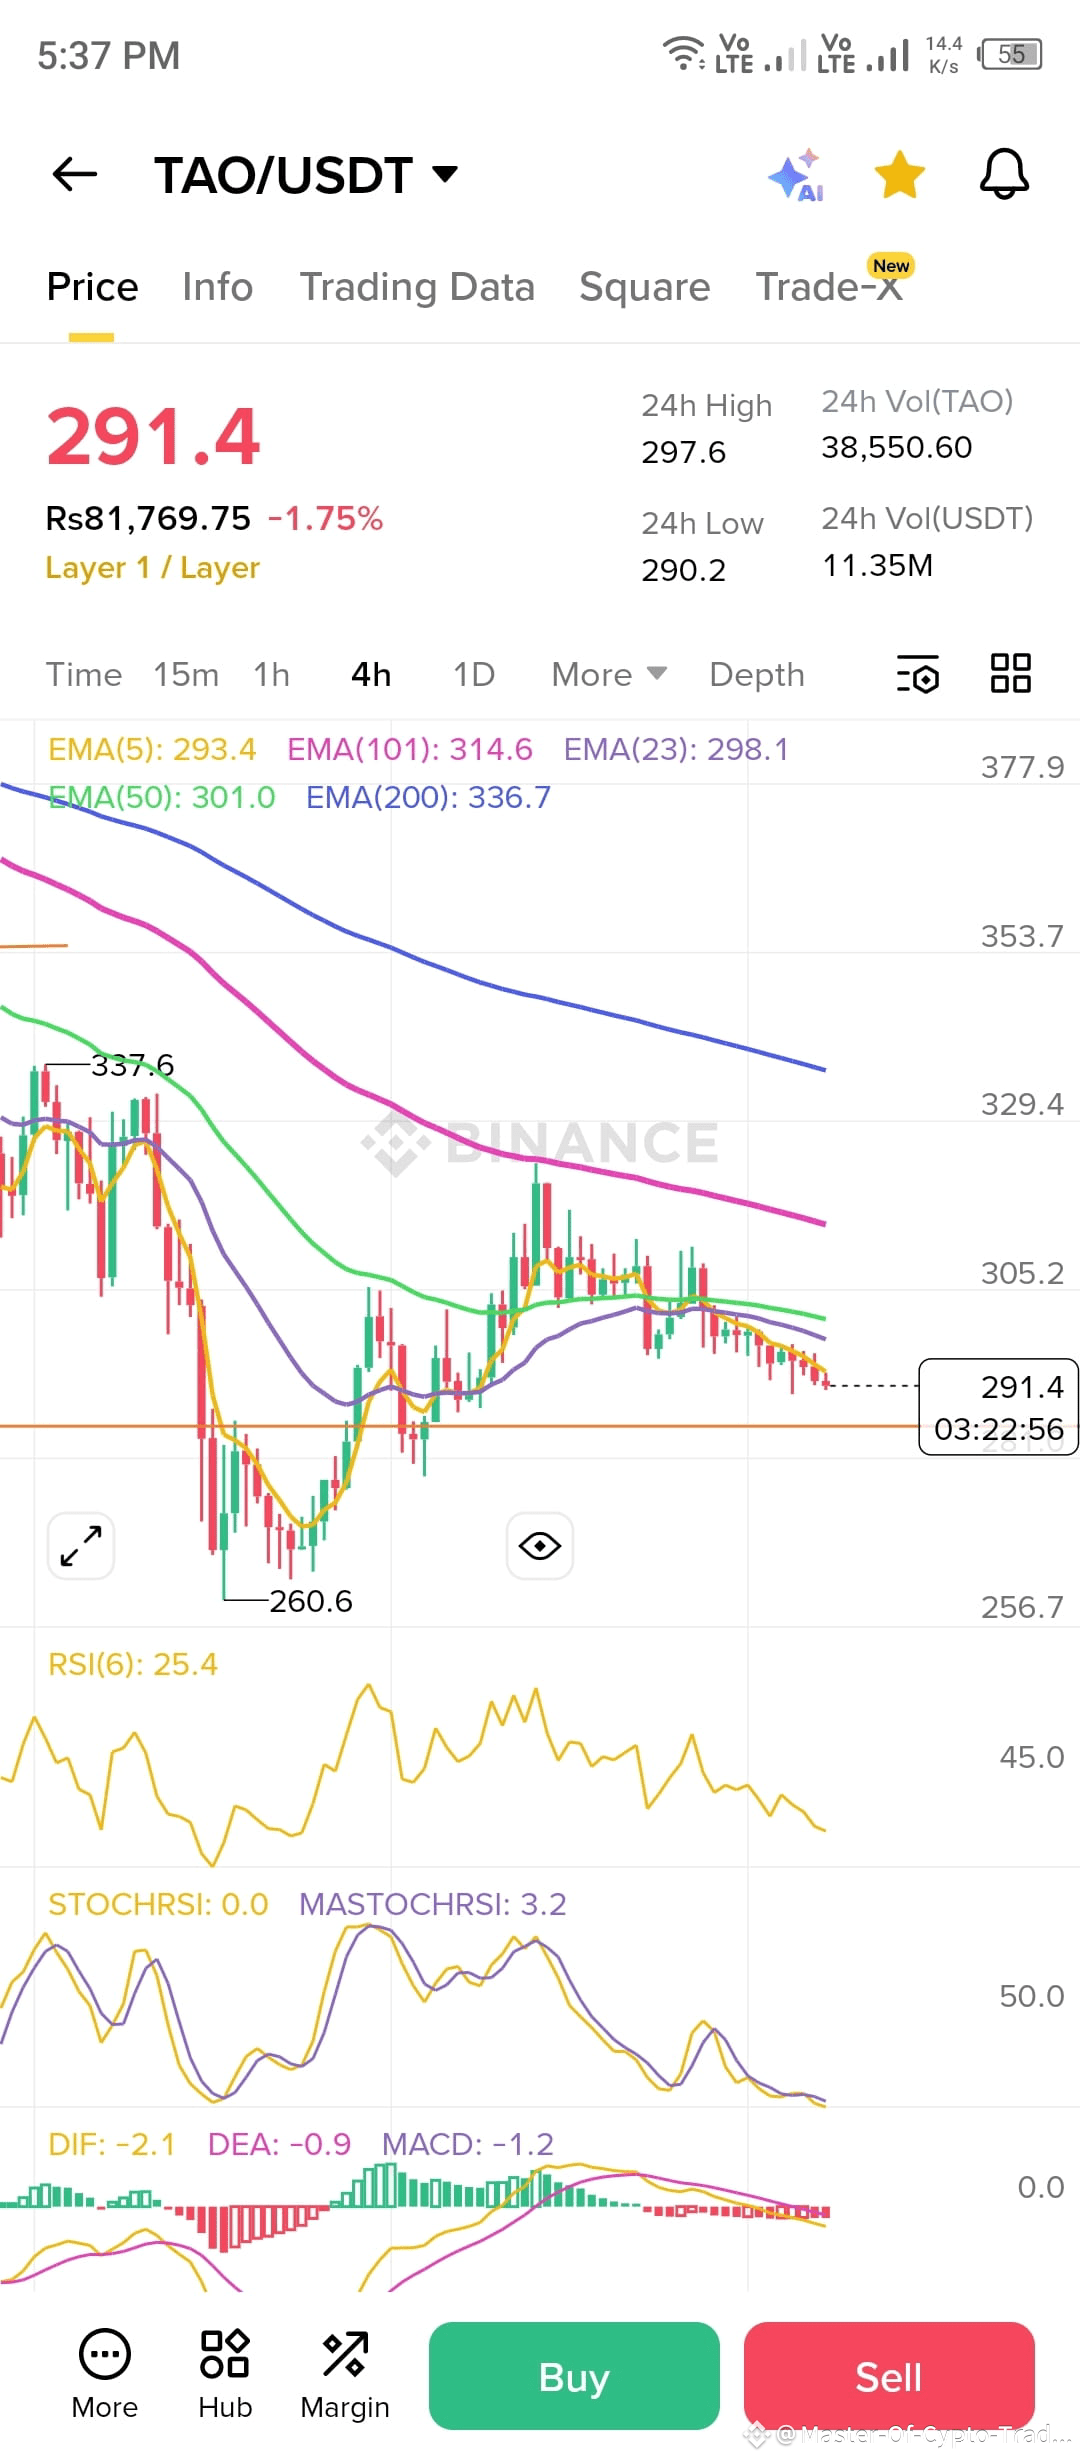Open the Depth chart view
Image resolution: width=1080 pixels, height=2460 pixels.
pyautogui.click(x=757, y=675)
